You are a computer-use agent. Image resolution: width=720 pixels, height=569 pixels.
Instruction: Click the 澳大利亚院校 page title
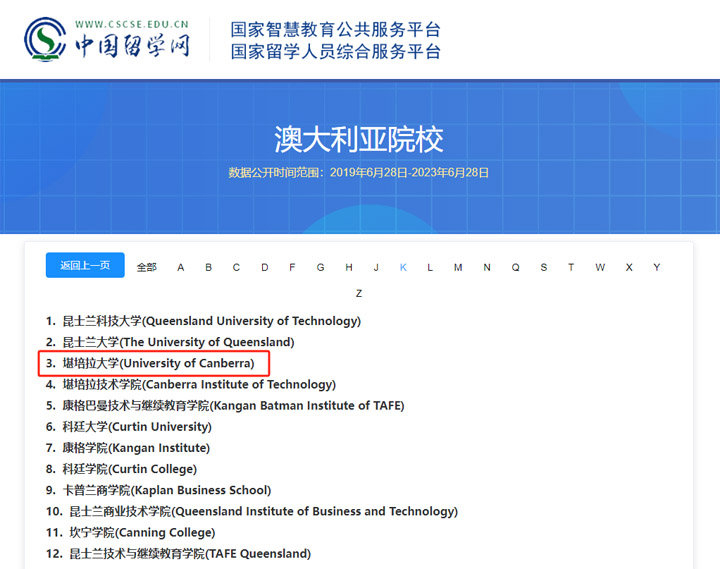[359, 139]
